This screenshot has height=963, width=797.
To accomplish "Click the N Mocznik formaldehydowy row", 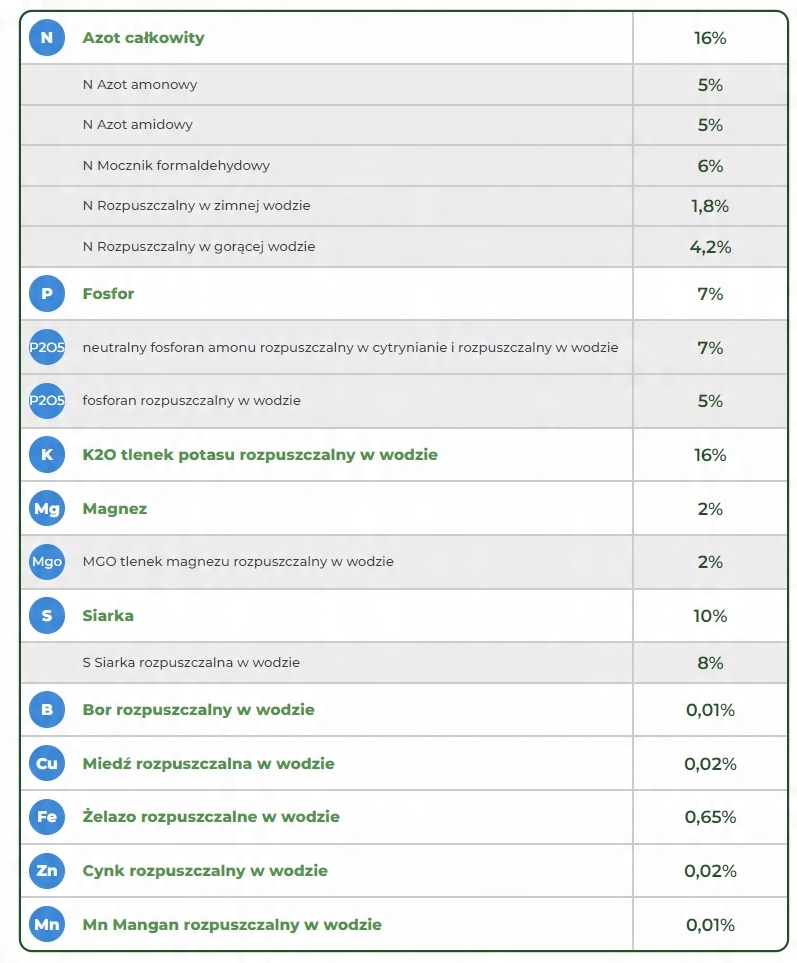I will click(404, 165).
